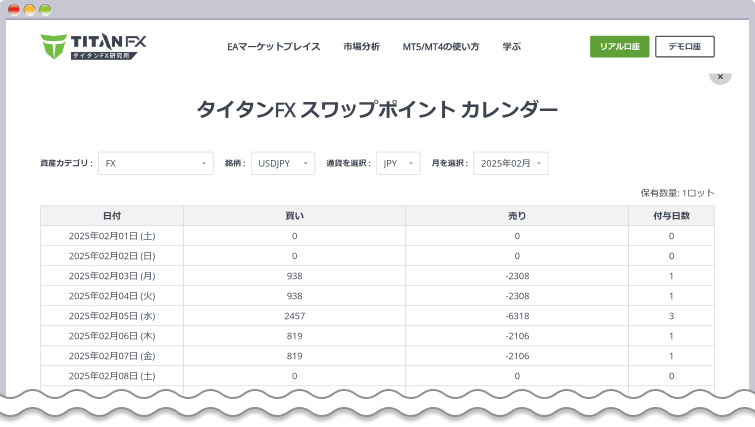The image size is (755, 427).
Task: Click buy value 2457 on Feb 5
Action: pos(295,316)
